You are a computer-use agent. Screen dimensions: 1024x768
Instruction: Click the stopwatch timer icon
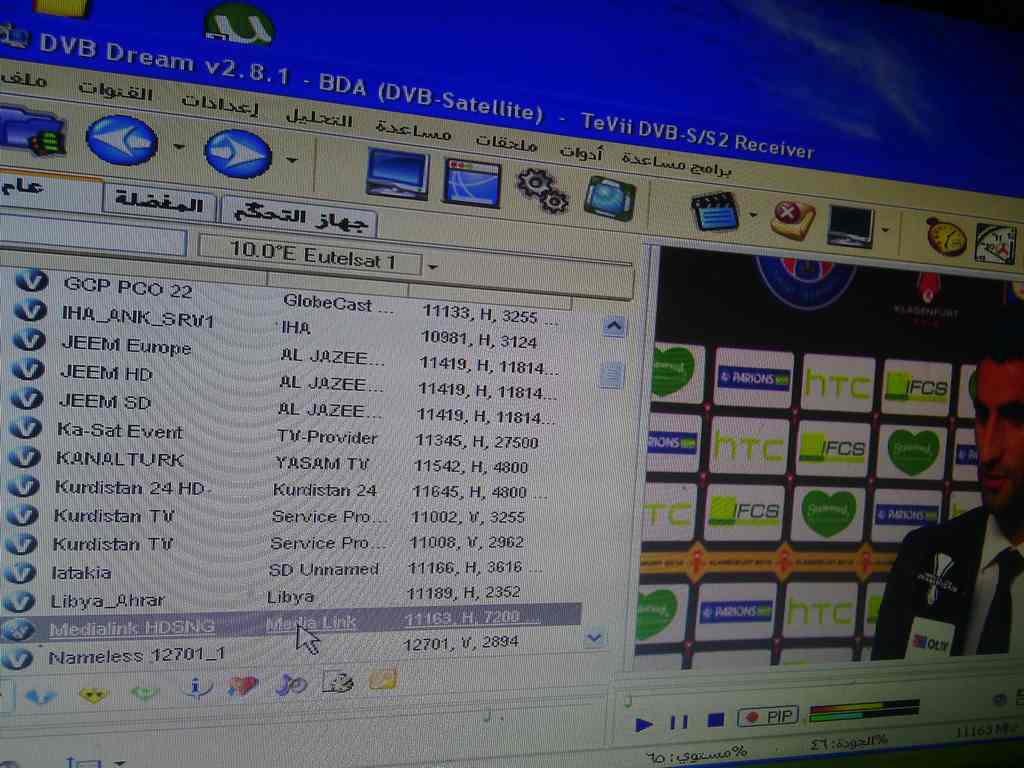946,236
